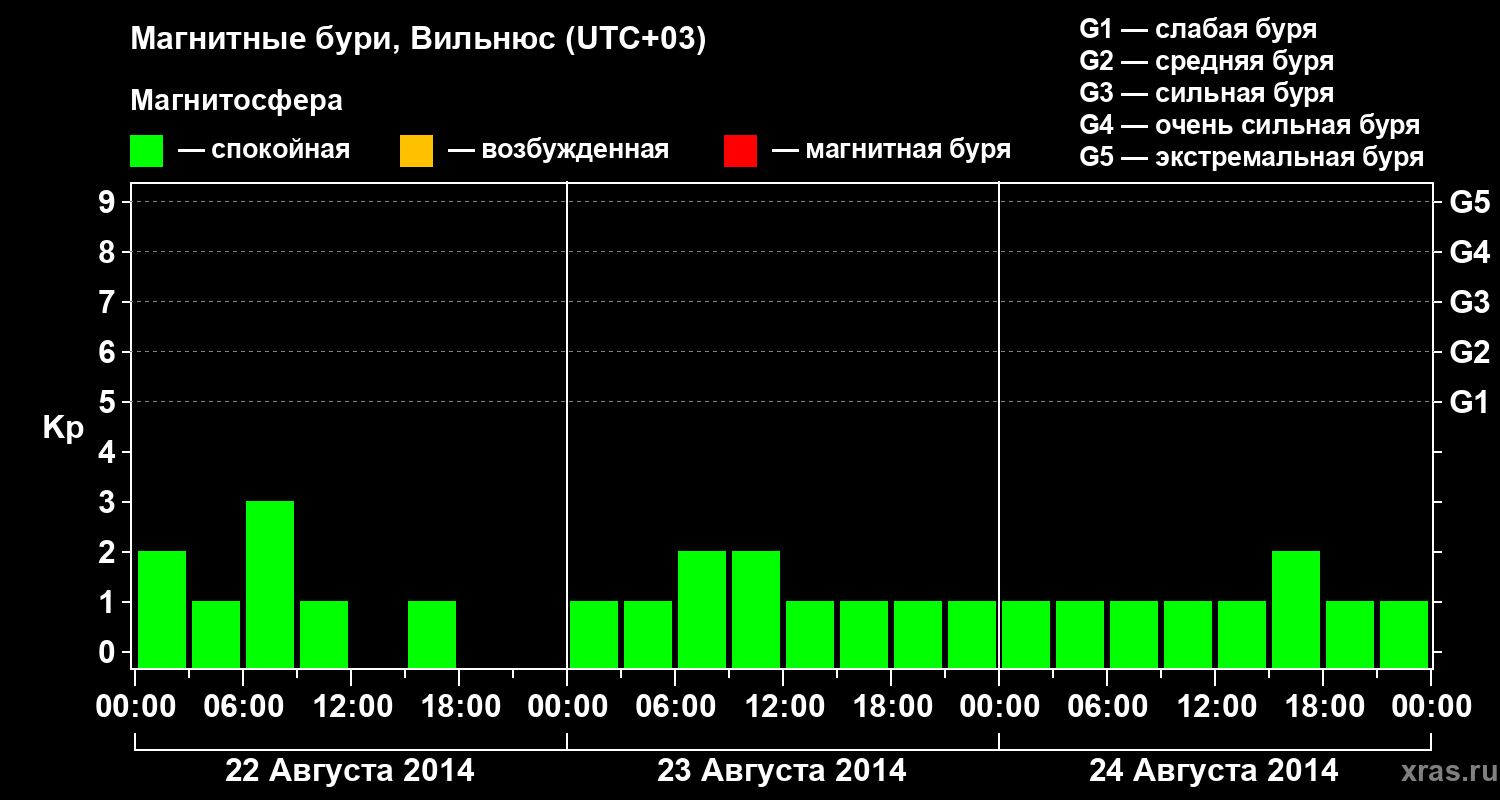Click the '— возбужденная' legend label
The image size is (1500, 800).
point(558,151)
